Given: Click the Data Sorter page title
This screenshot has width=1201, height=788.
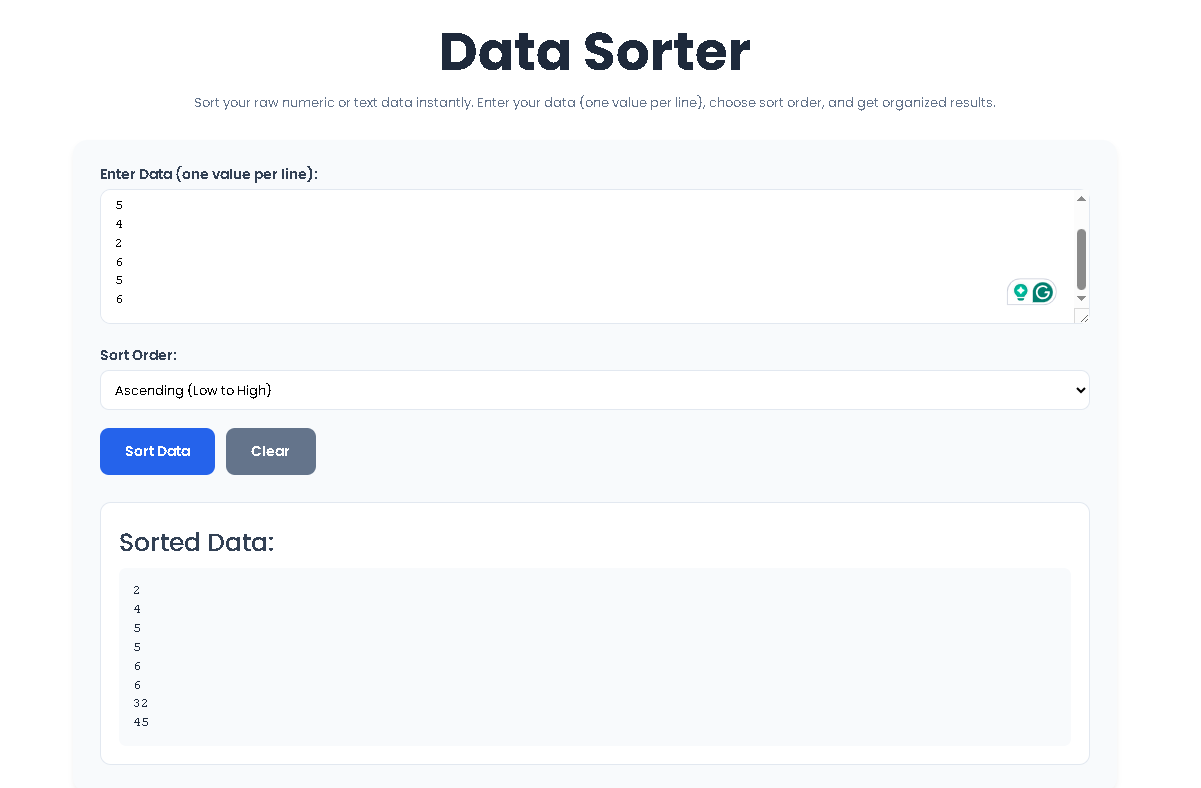Looking at the screenshot, I should [x=594, y=52].
